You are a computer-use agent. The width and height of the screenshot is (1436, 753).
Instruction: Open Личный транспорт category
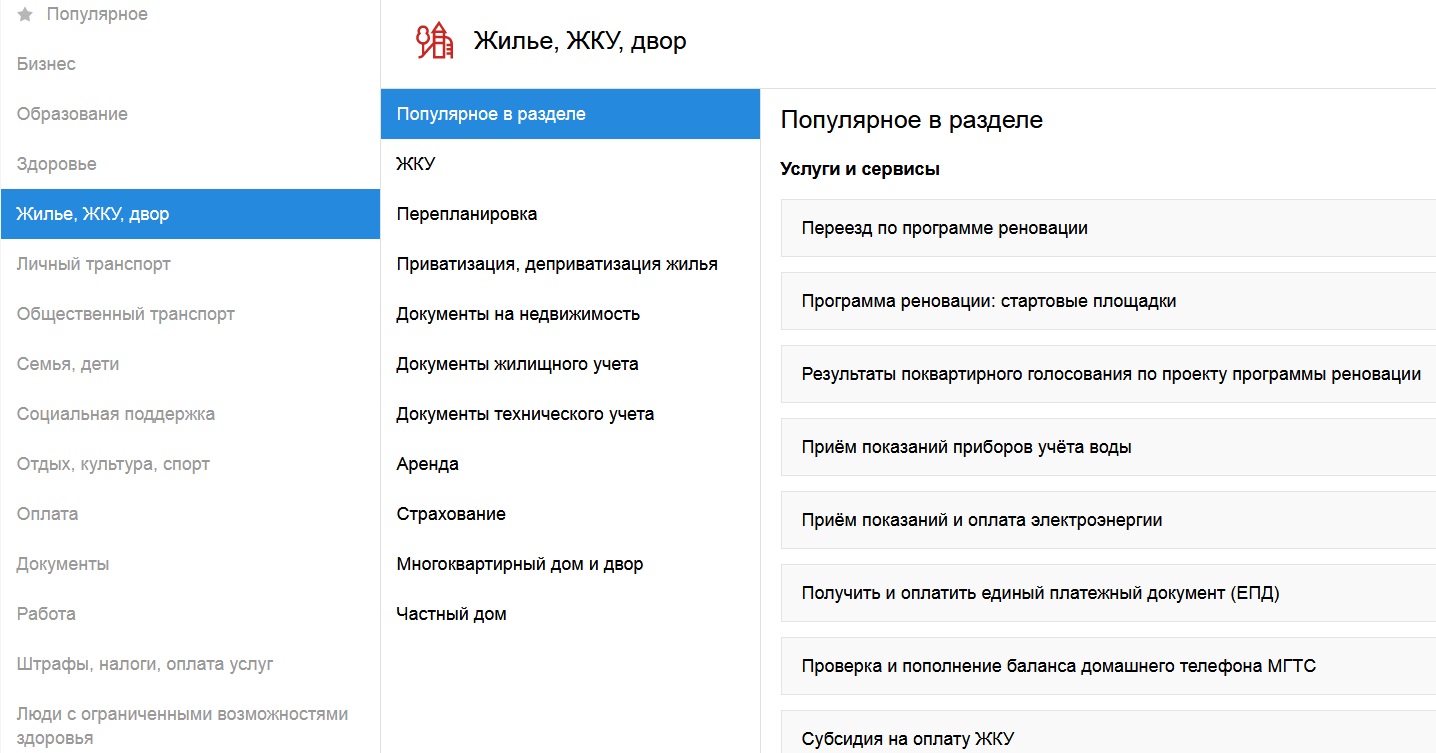(x=94, y=264)
